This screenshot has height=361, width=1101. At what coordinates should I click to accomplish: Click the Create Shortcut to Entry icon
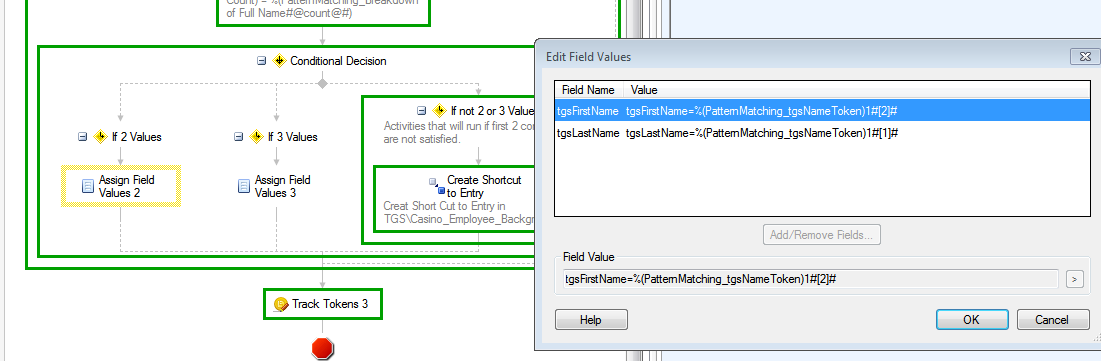437,186
